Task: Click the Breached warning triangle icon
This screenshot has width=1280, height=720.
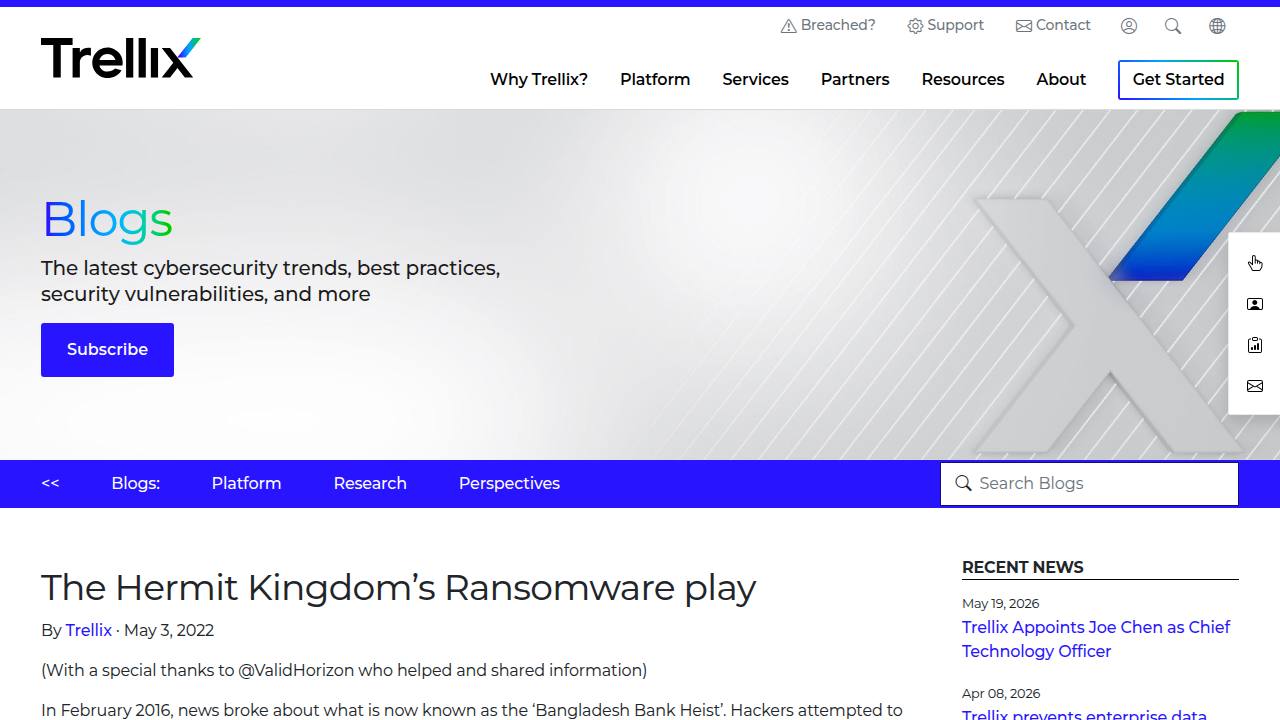Action: (788, 26)
